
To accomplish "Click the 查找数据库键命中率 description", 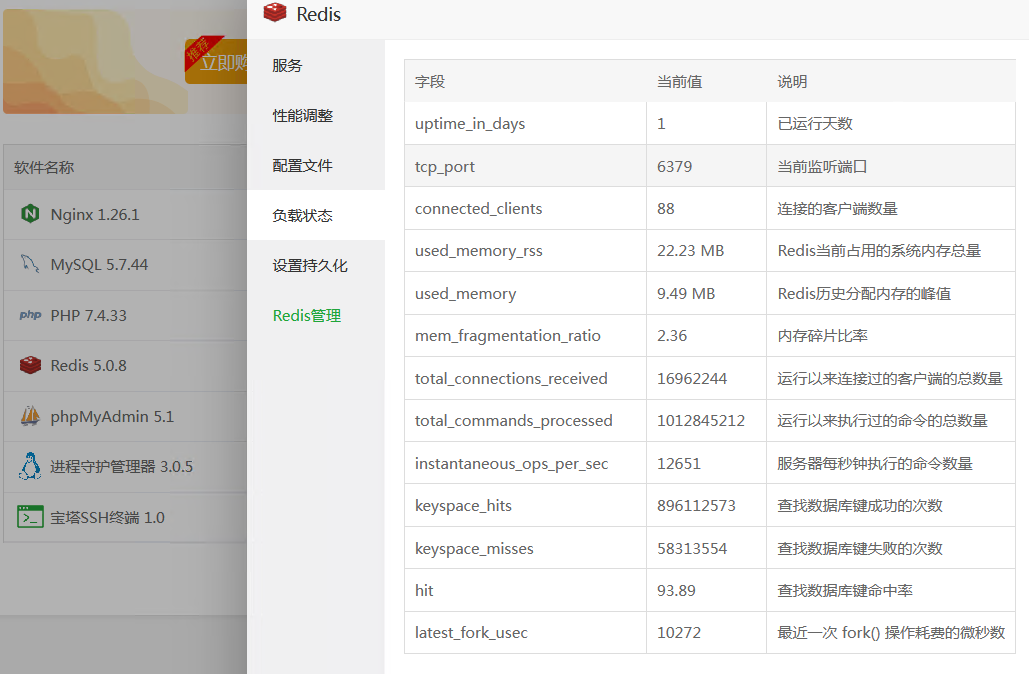I will click(x=845, y=590).
